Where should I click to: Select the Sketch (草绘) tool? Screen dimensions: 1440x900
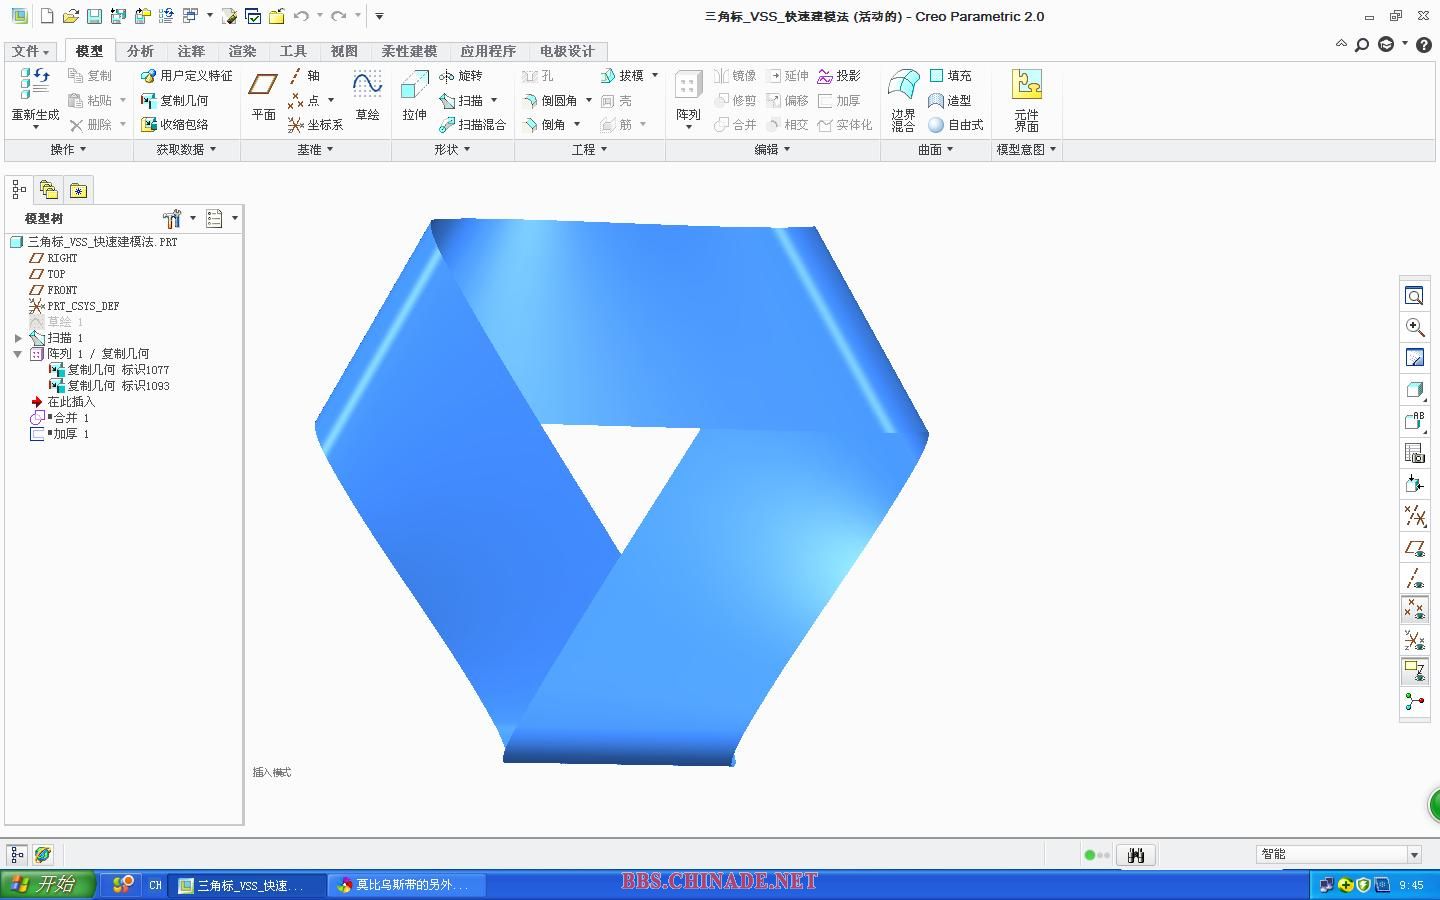coord(367,97)
